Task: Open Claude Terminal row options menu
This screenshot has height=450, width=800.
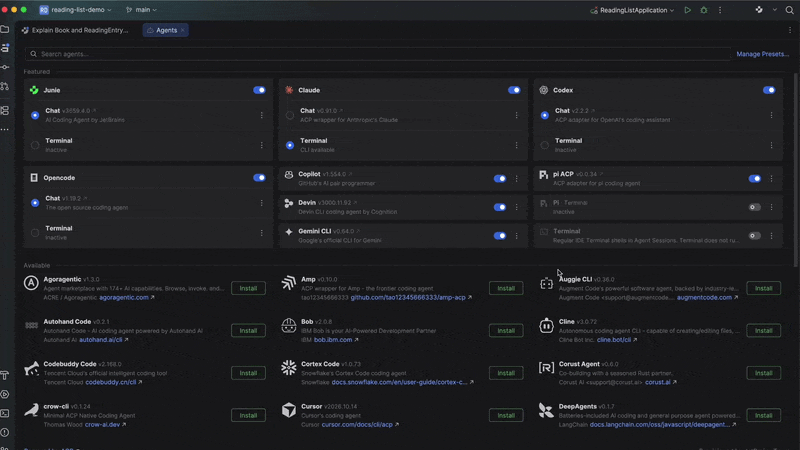Action: pyautogui.click(x=516, y=145)
